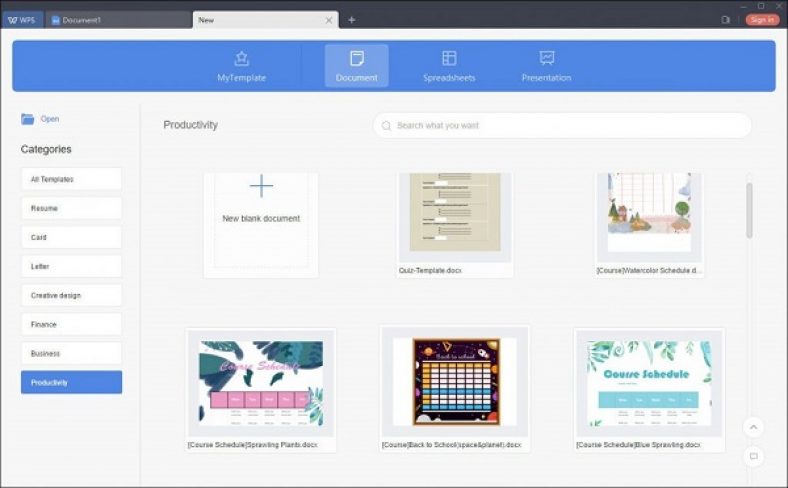The height and width of the screenshot is (488, 788).
Task: Click the plus icon for new tab
Action: point(352,20)
